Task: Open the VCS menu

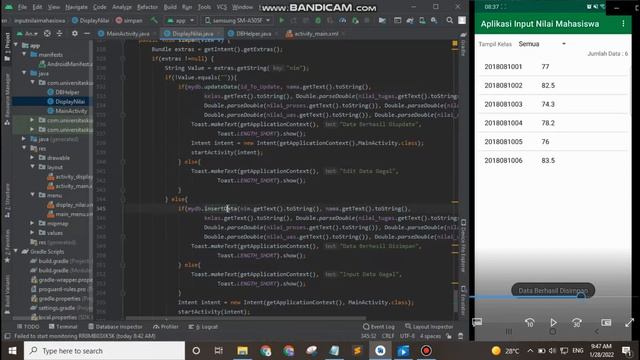Action: click(222, 7)
